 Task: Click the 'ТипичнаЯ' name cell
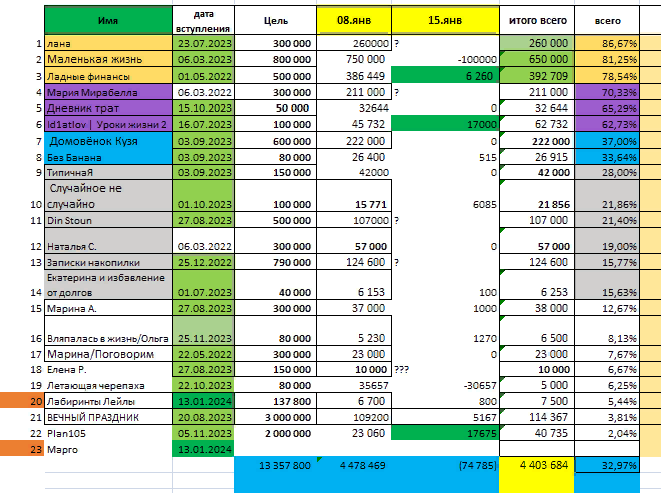[x=108, y=172]
